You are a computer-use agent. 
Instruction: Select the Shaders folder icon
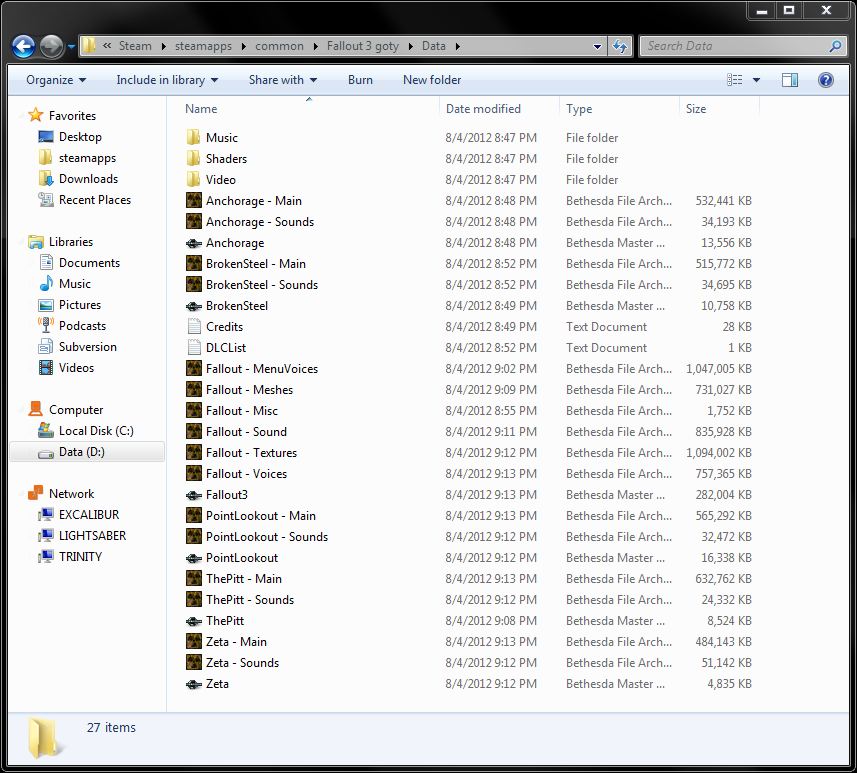click(193, 159)
